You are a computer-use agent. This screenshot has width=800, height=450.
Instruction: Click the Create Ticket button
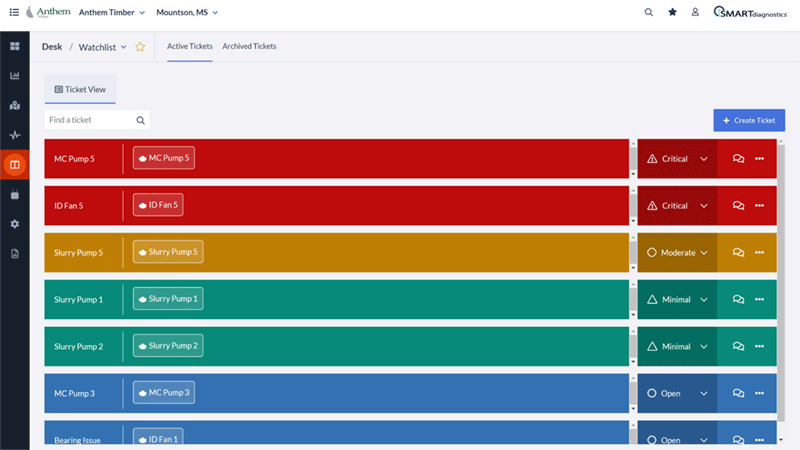tap(749, 120)
